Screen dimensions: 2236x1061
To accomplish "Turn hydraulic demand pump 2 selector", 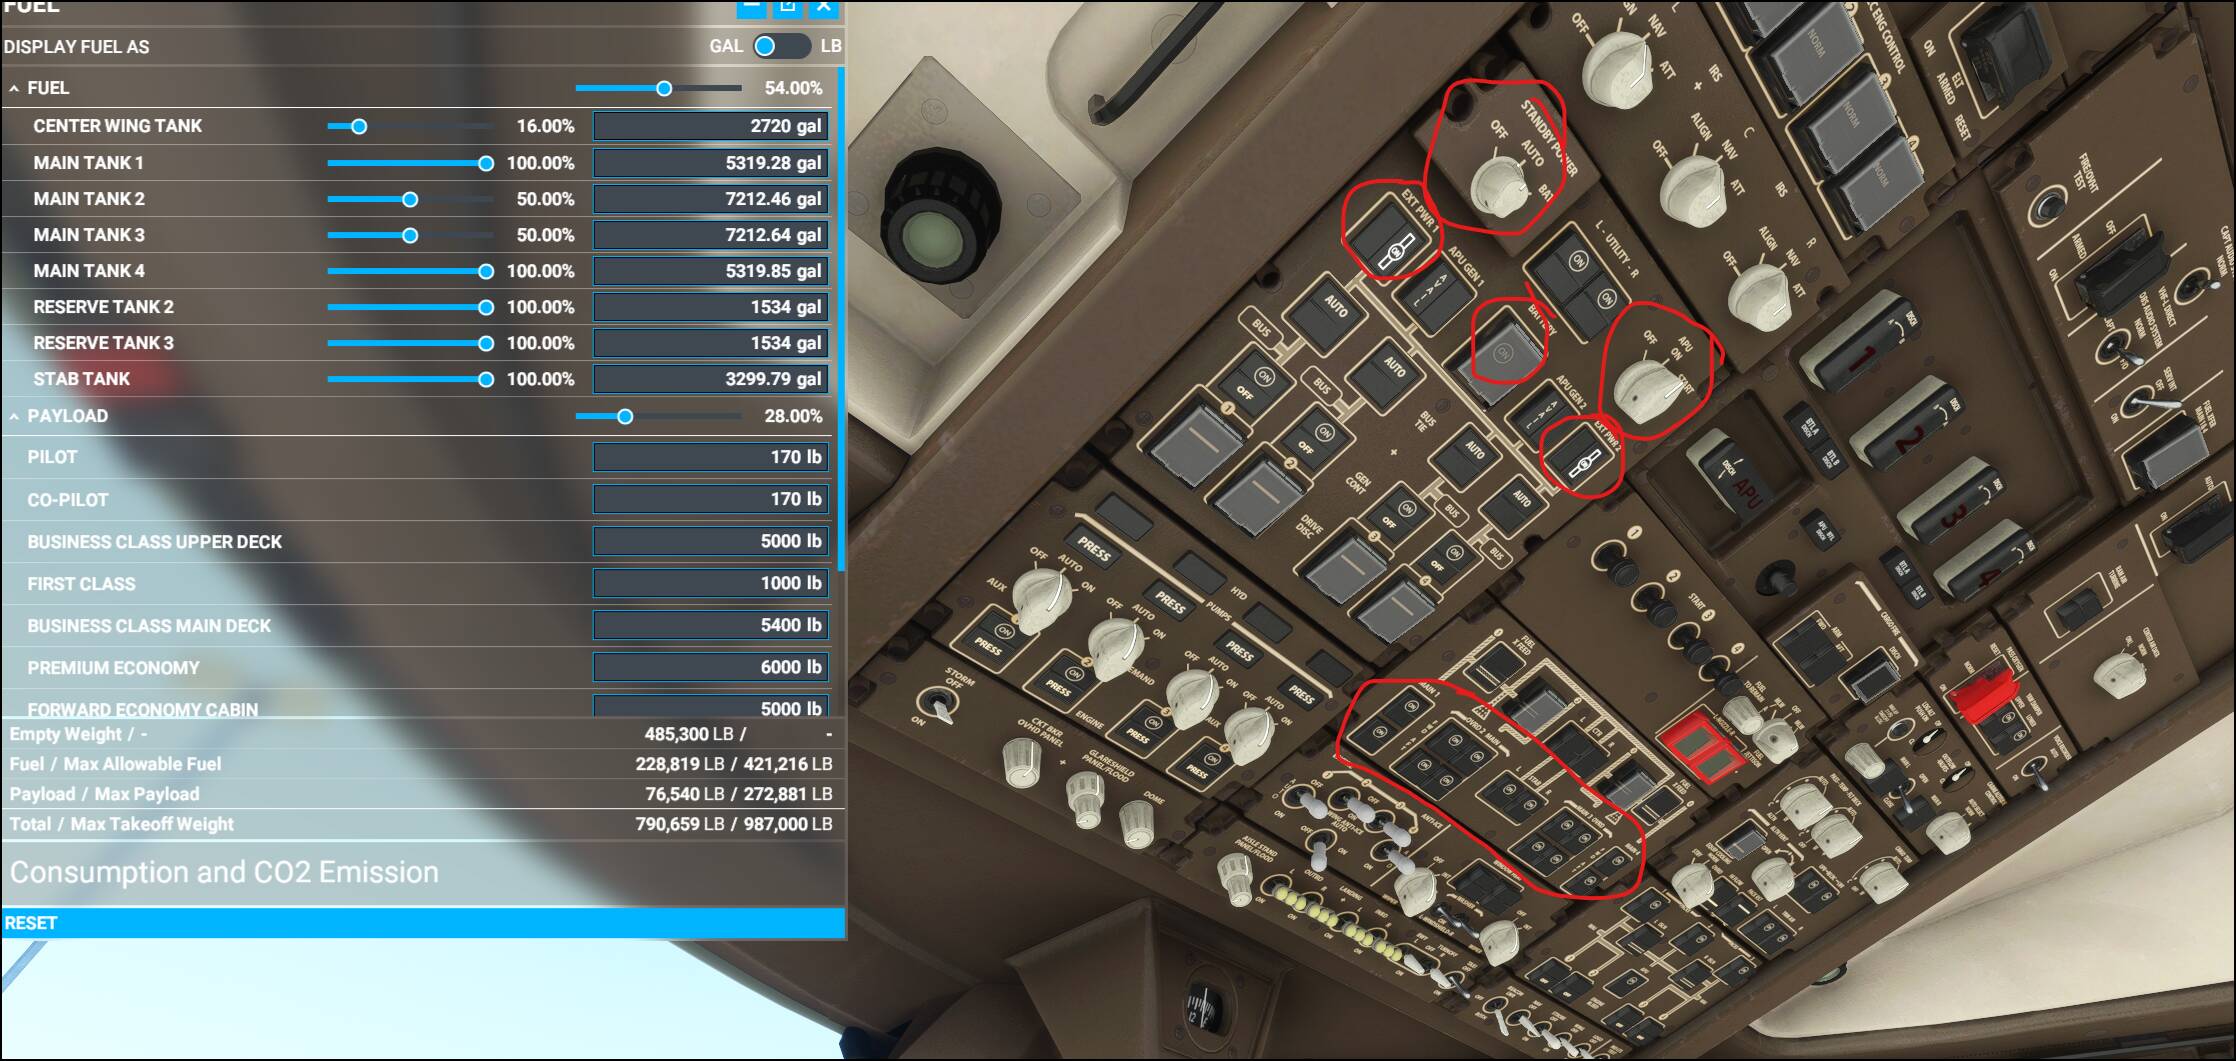I will tap(1117, 648).
